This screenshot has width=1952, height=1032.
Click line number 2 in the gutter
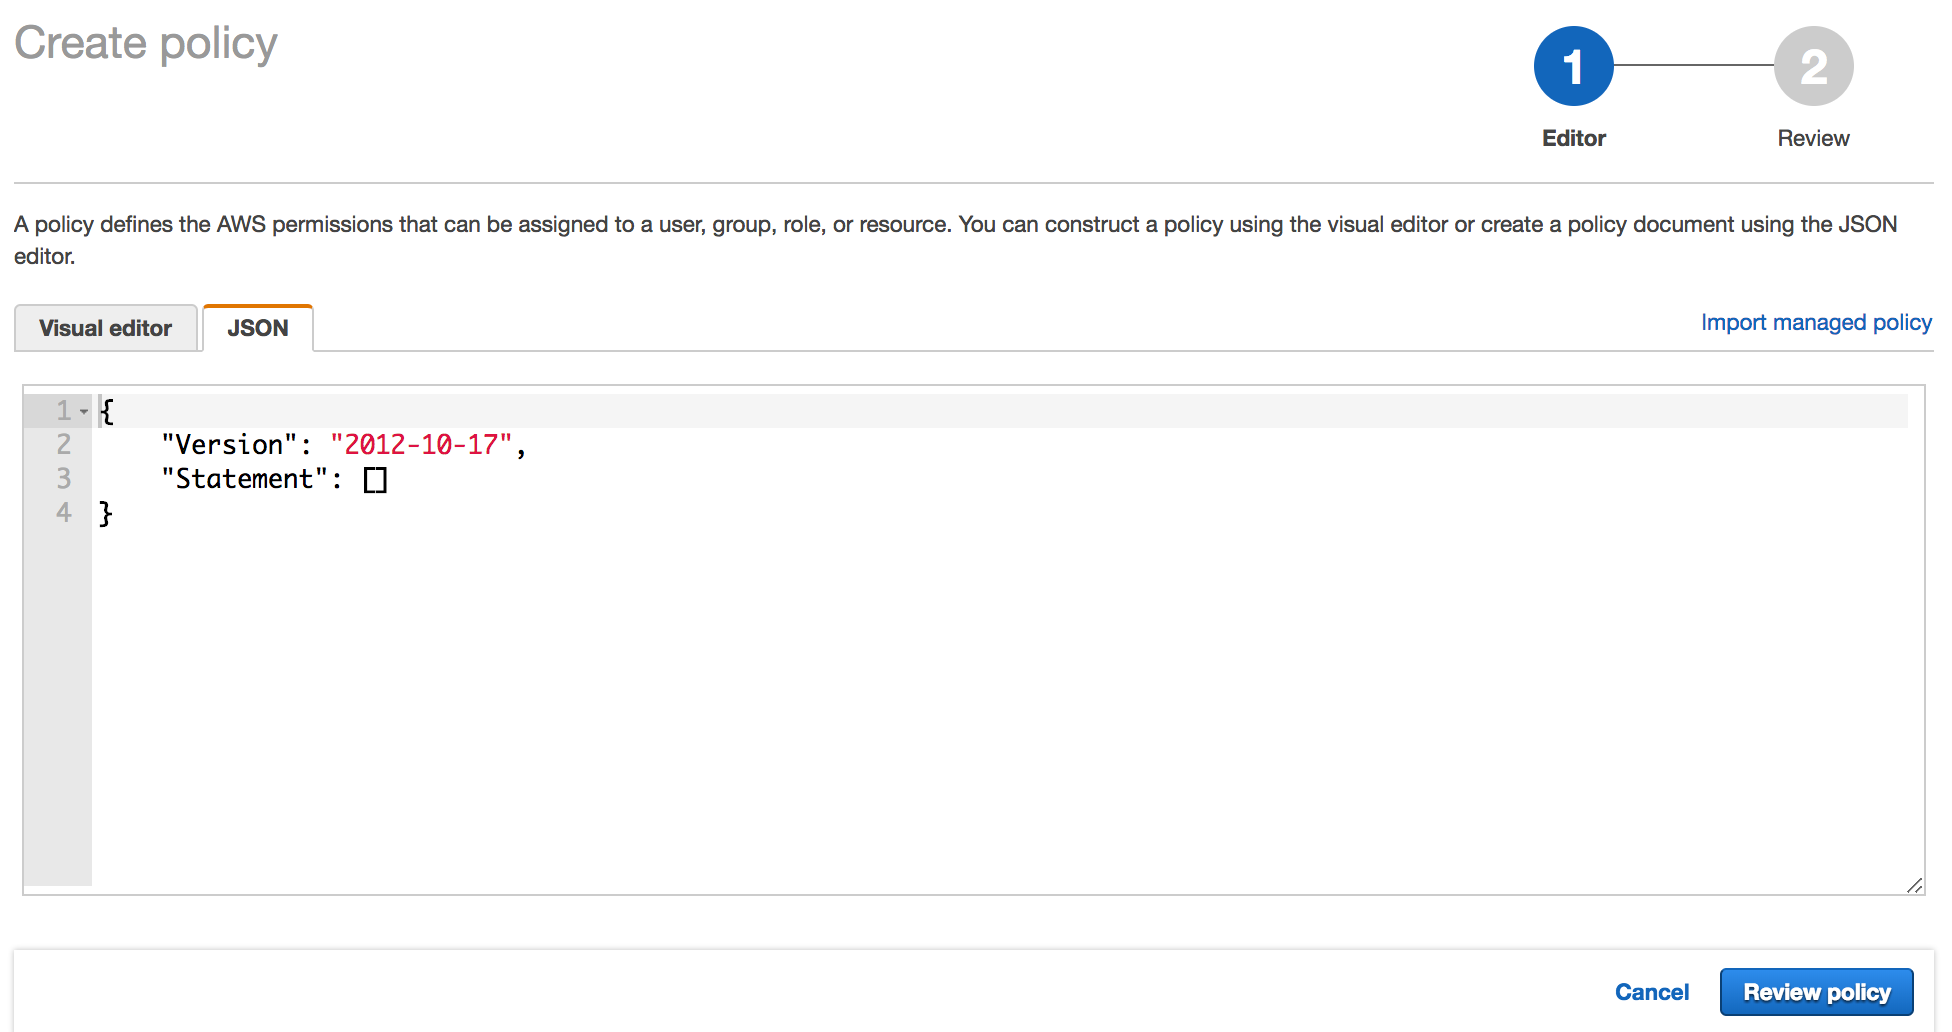pos(63,445)
